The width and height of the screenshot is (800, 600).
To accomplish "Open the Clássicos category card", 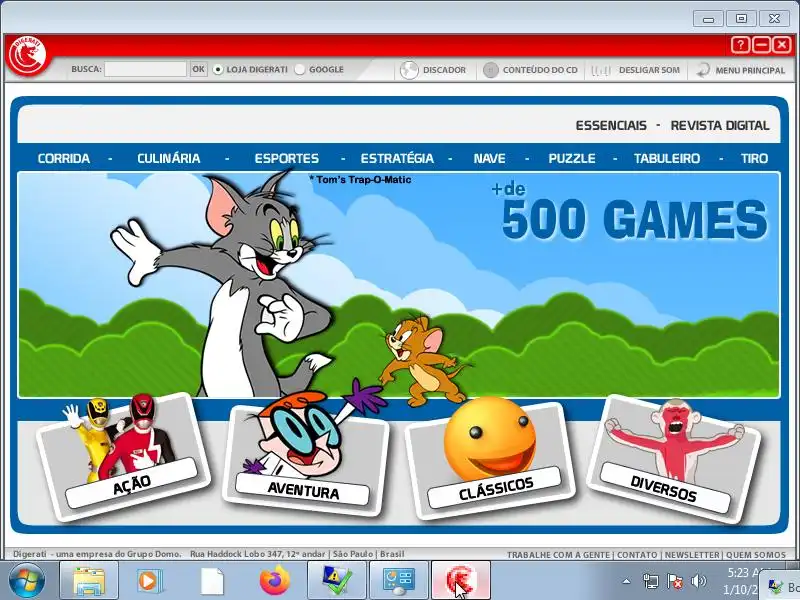I will (x=491, y=459).
